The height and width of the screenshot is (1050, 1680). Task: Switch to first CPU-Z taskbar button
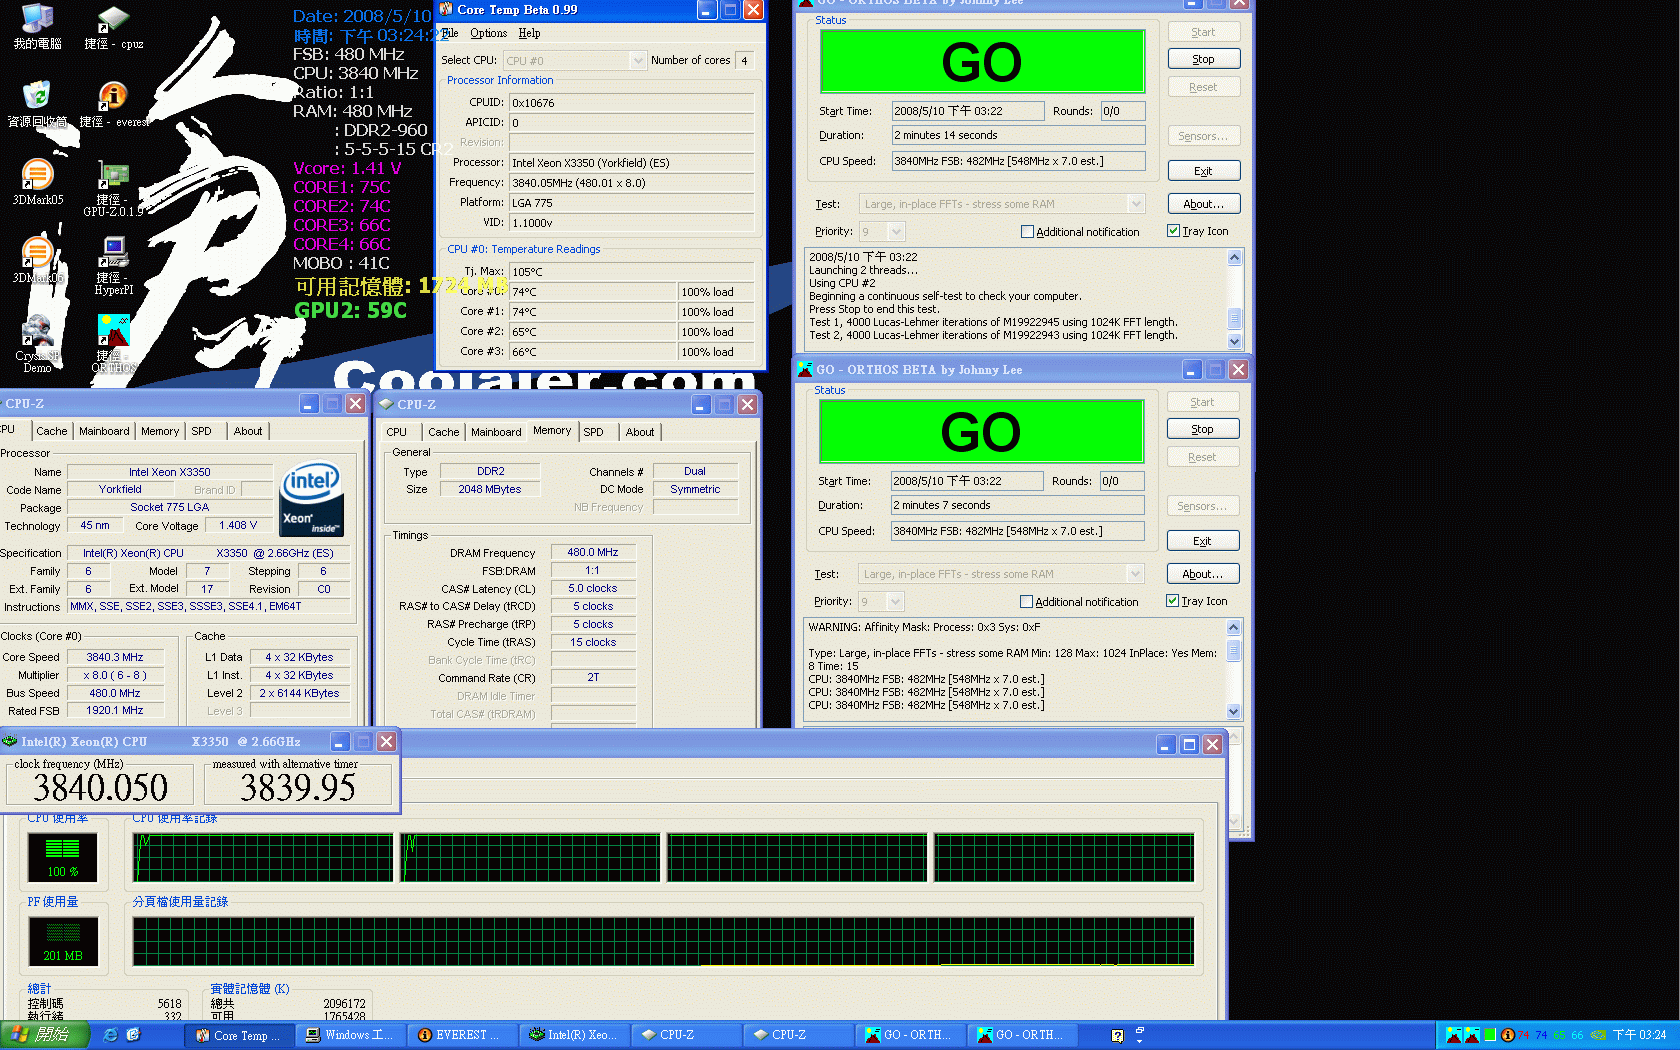688,1035
